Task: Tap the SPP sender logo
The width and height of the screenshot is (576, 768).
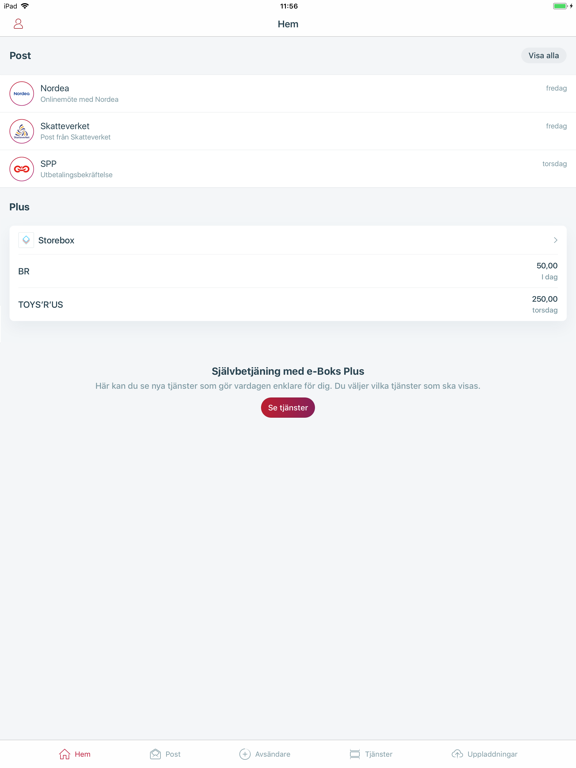Action: (22, 169)
